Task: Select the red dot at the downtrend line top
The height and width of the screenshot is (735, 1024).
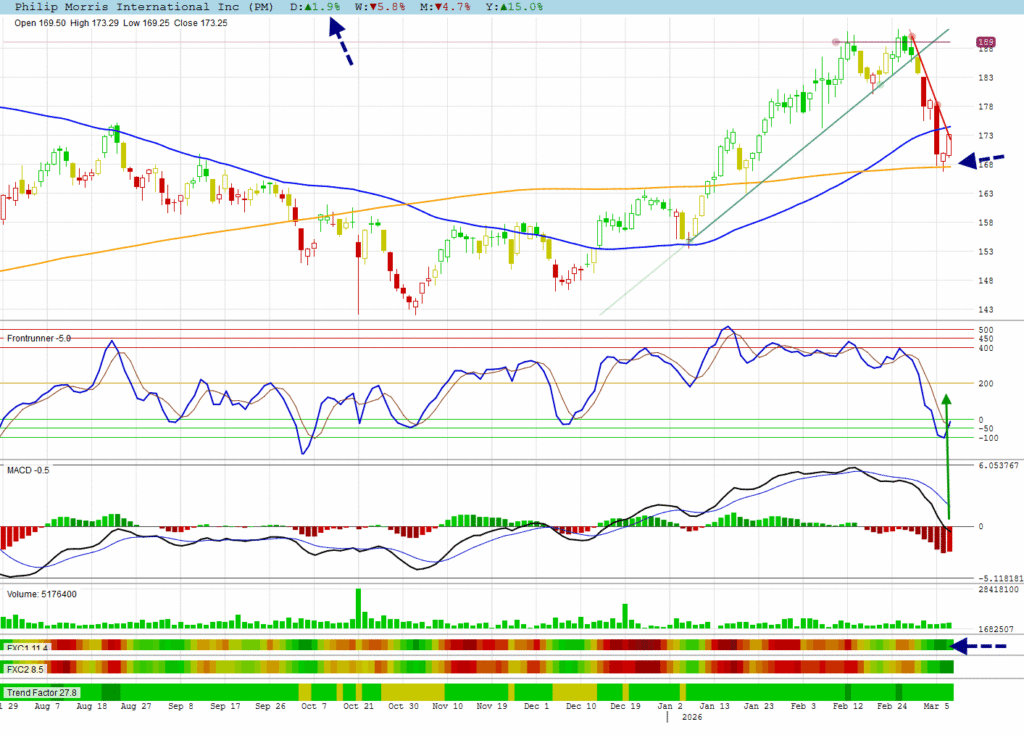Action: coord(910,36)
